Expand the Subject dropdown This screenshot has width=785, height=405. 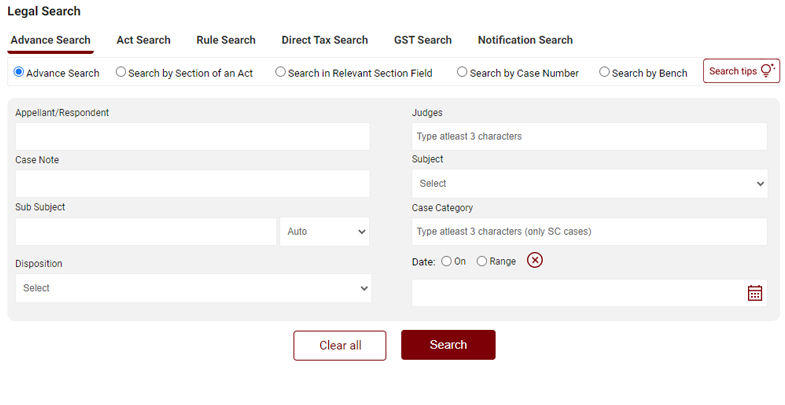click(589, 184)
